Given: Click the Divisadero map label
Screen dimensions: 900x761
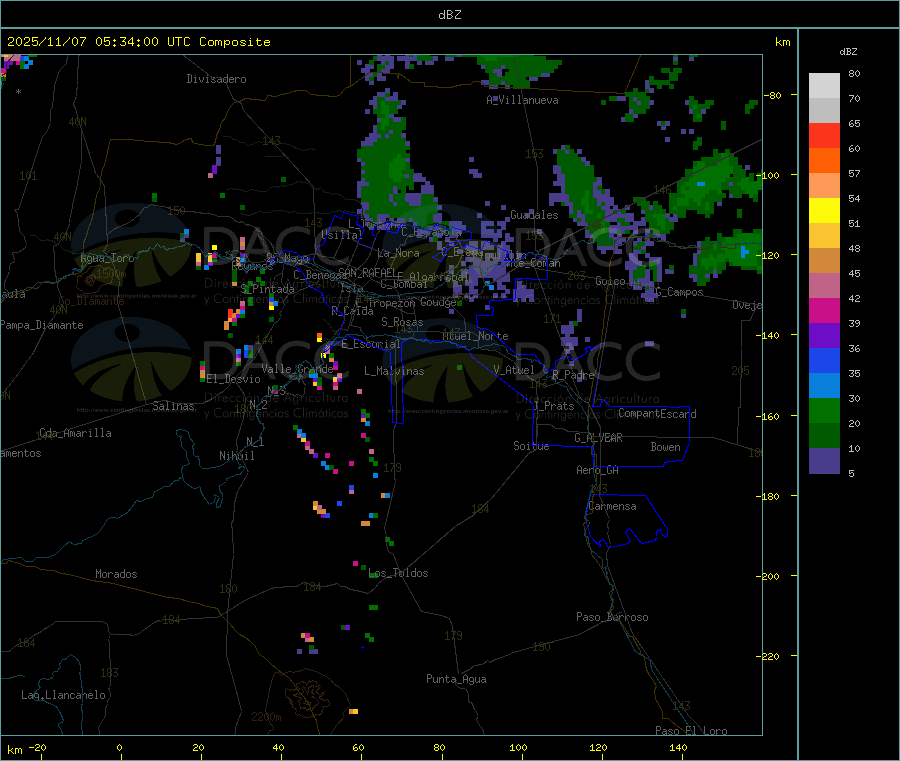Looking at the screenshot, I should [216, 79].
